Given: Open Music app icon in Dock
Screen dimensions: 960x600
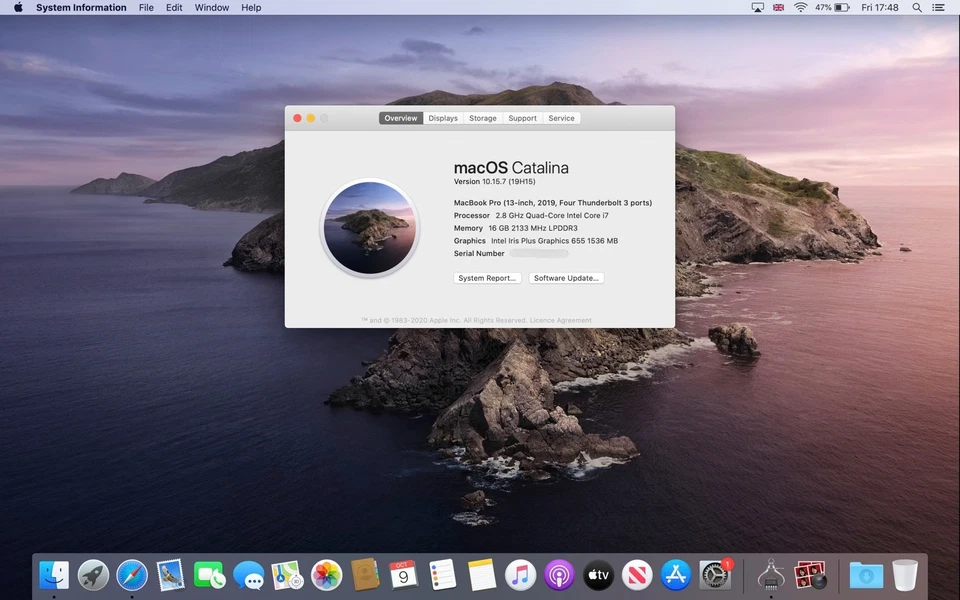Looking at the screenshot, I should coord(520,576).
